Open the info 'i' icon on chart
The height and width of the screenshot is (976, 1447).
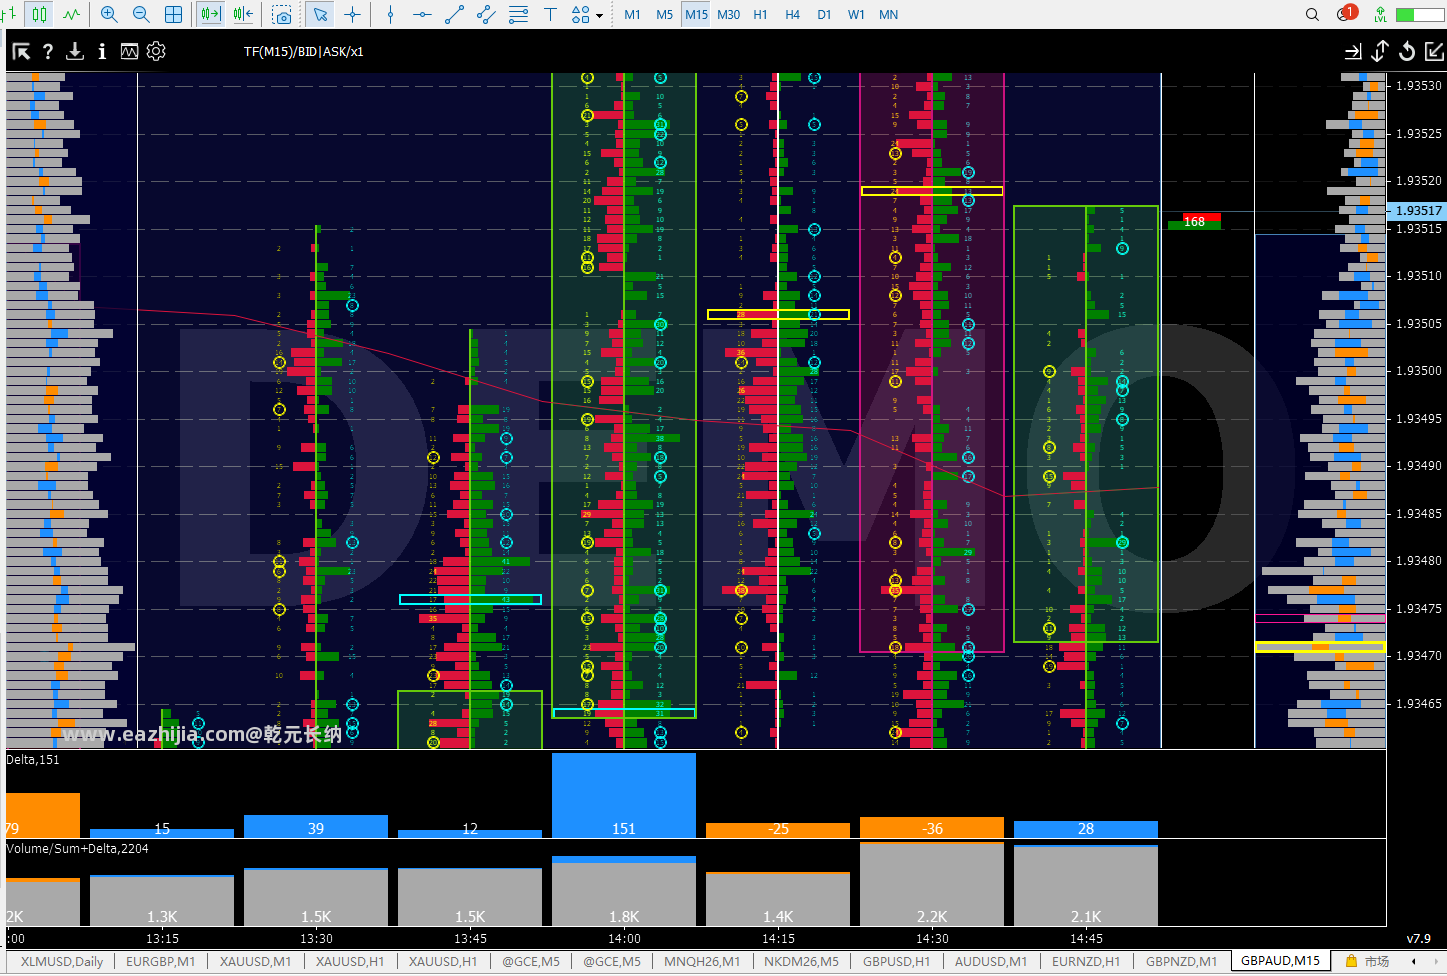pos(102,51)
